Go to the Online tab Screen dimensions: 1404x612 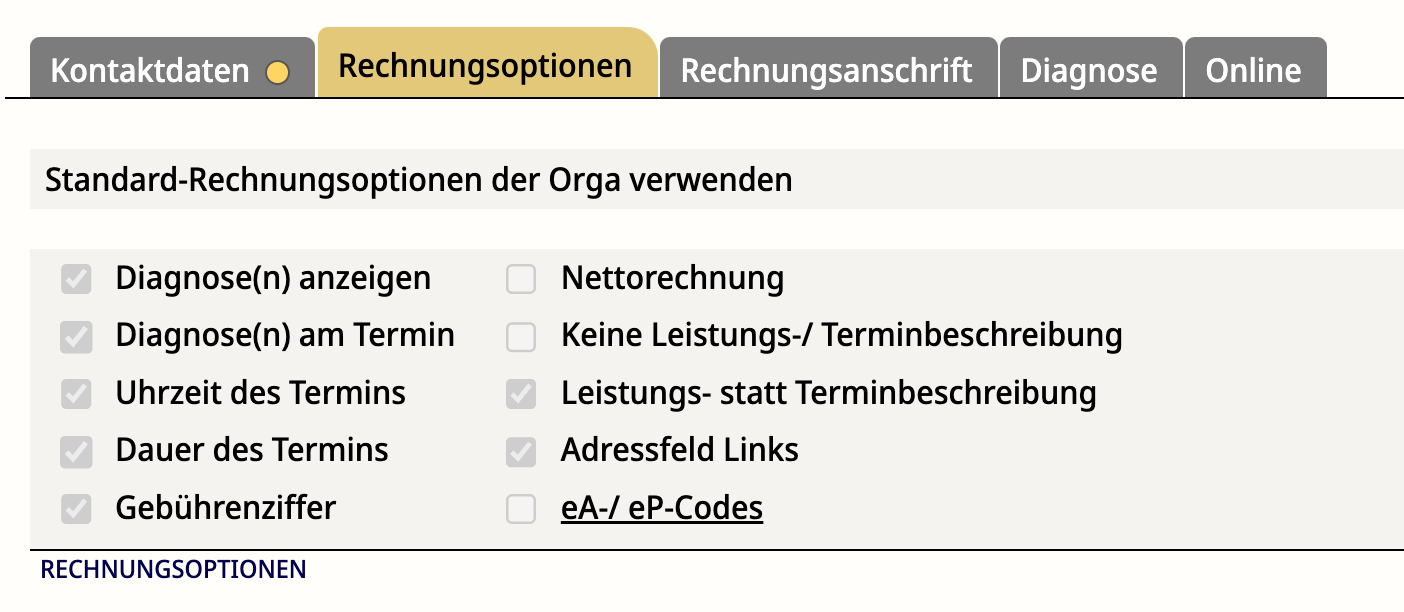pyautogui.click(x=1254, y=70)
